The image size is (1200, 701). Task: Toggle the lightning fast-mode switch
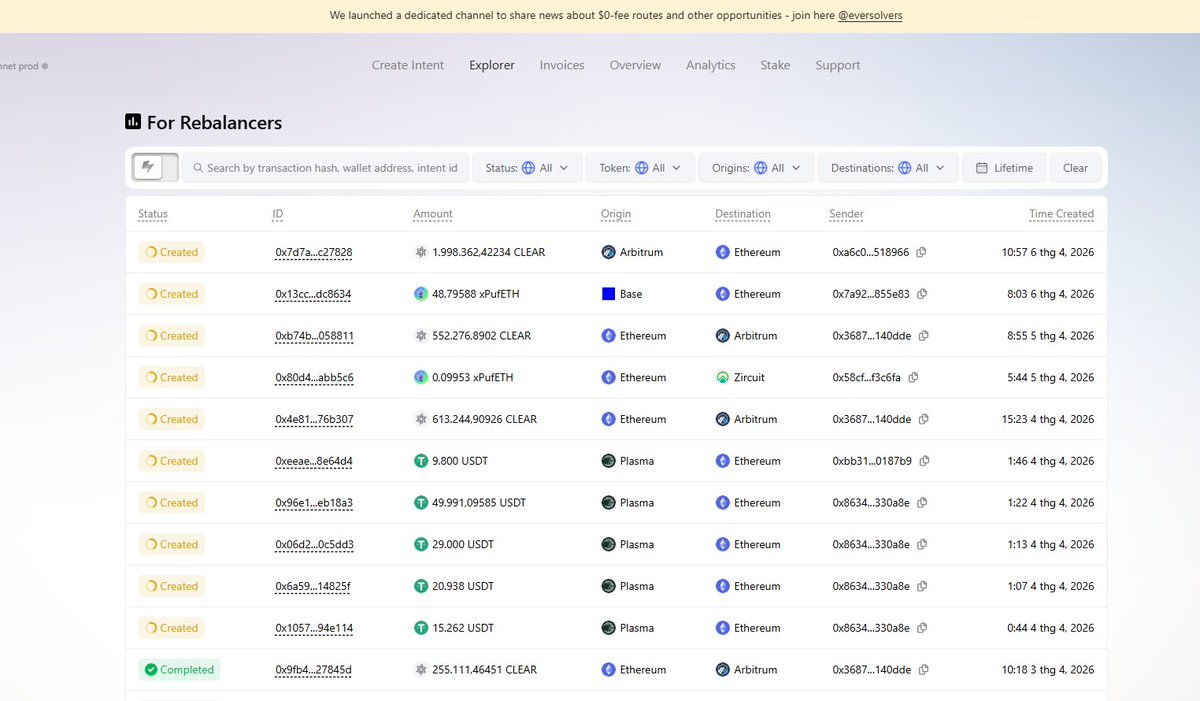(155, 168)
